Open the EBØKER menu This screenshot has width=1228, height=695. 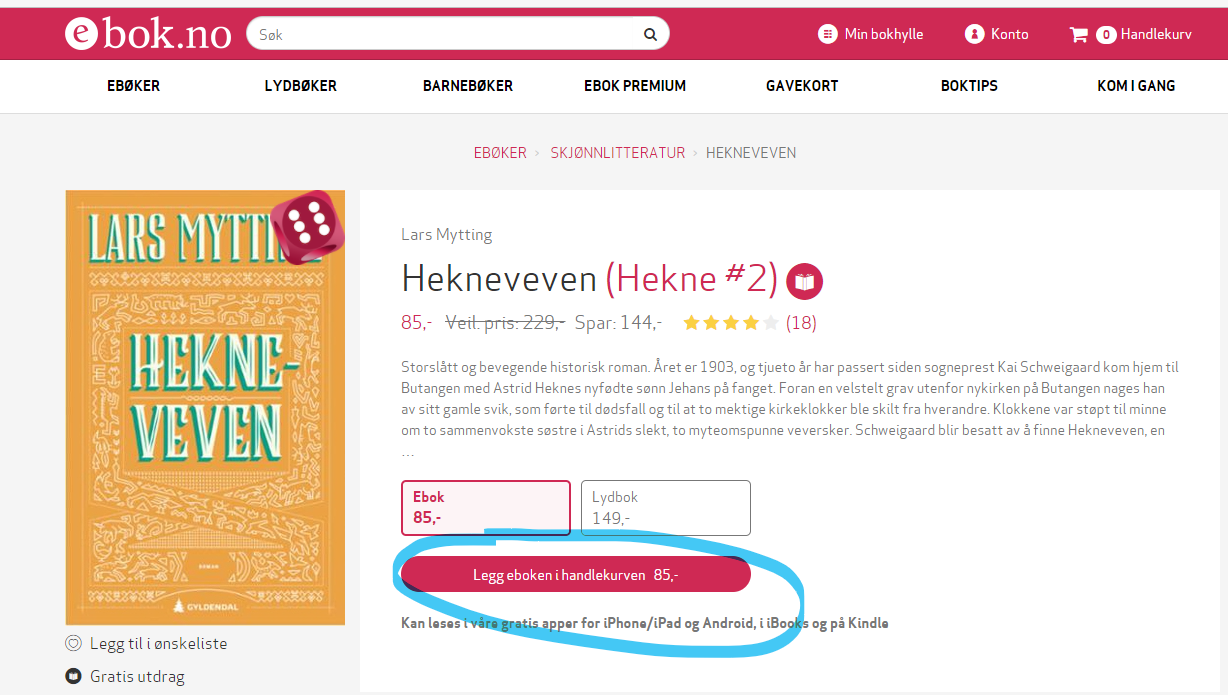click(x=133, y=86)
